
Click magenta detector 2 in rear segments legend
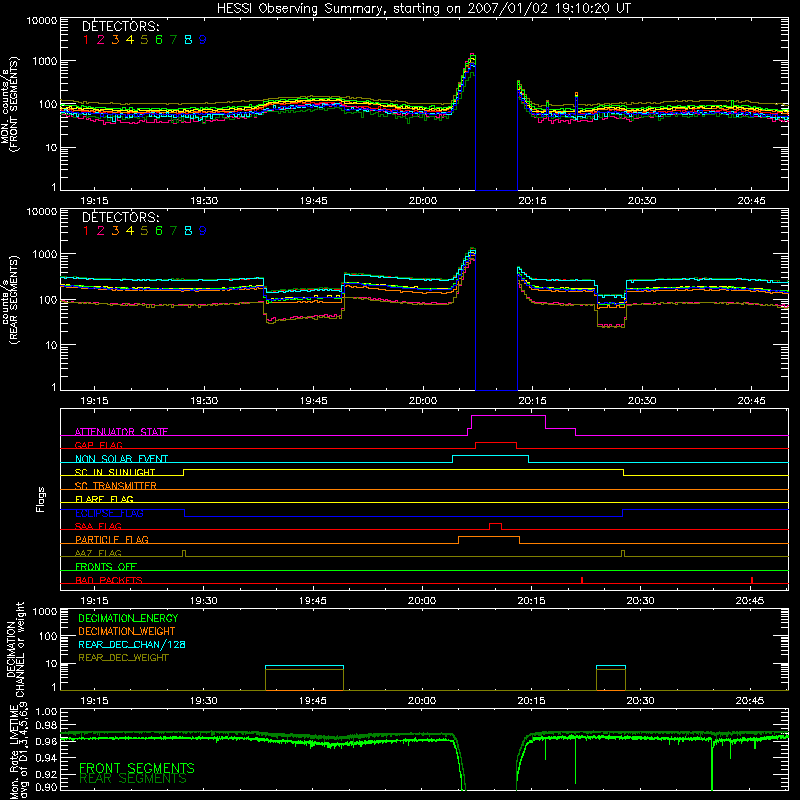(x=101, y=231)
